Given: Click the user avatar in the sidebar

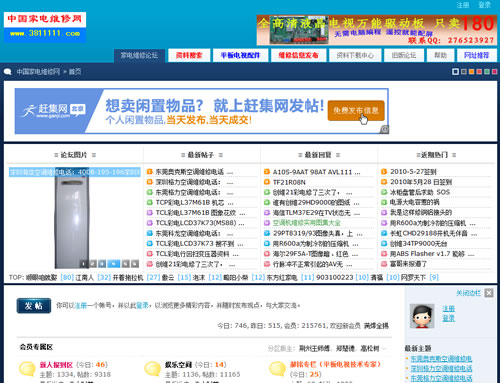Looking at the screenshot, I should (422, 316).
